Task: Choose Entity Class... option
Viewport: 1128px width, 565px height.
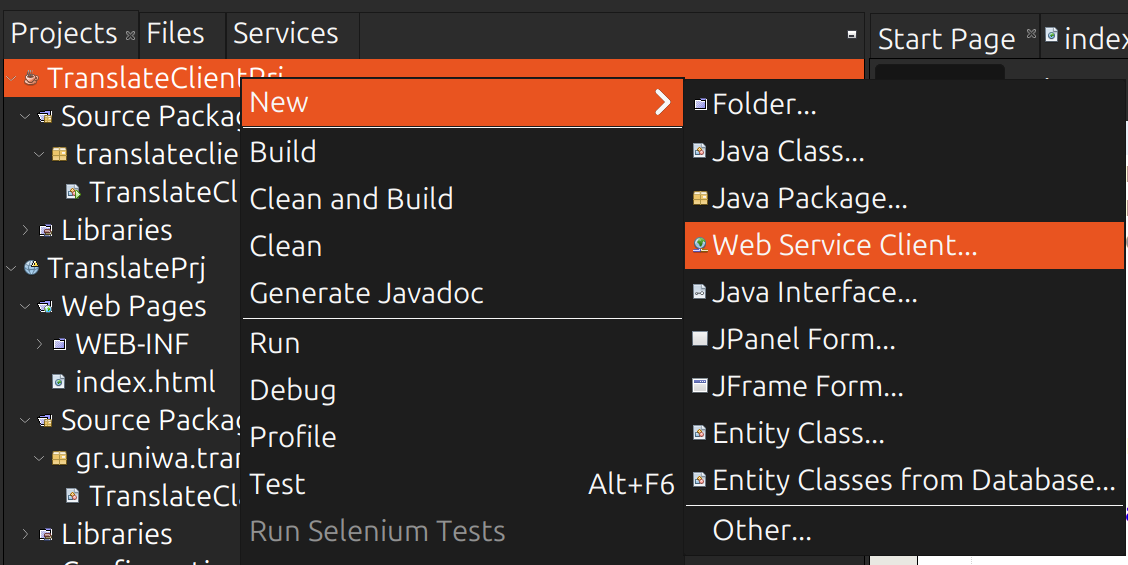Action: pos(904,433)
